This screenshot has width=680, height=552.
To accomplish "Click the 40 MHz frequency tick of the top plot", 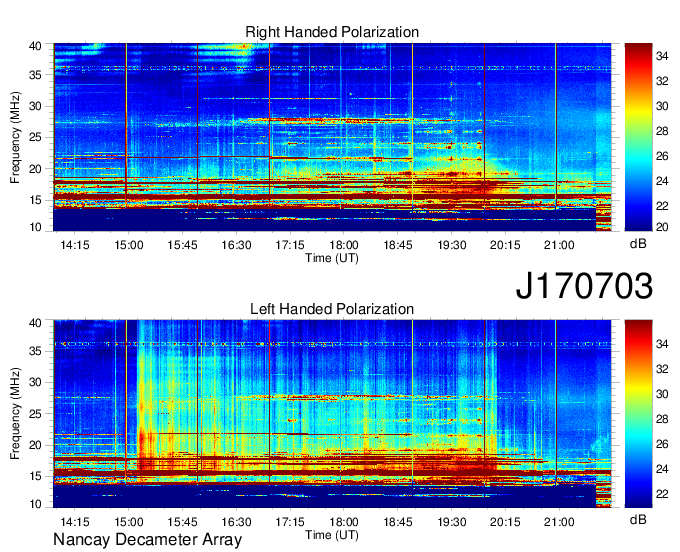I will coord(36,46).
